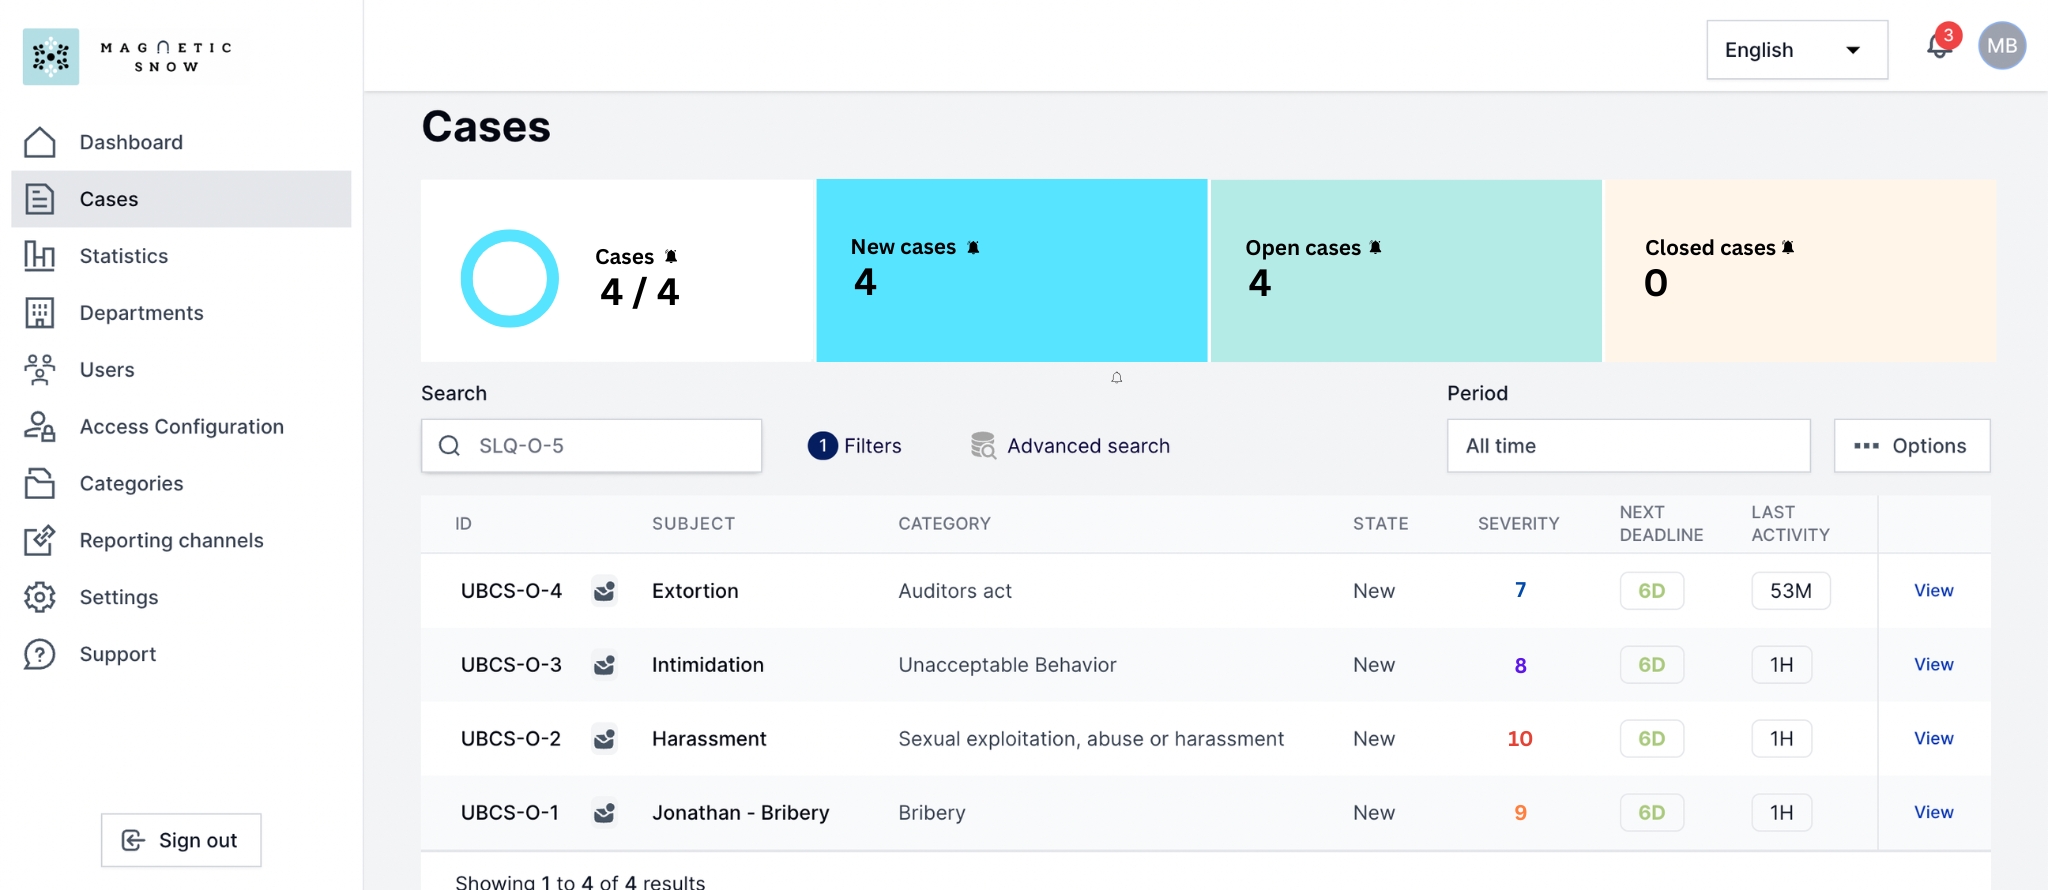This screenshot has width=2048, height=890.
Task: Click the pin icon next to Closed cases
Action: pyautogui.click(x=1788, y=247)
